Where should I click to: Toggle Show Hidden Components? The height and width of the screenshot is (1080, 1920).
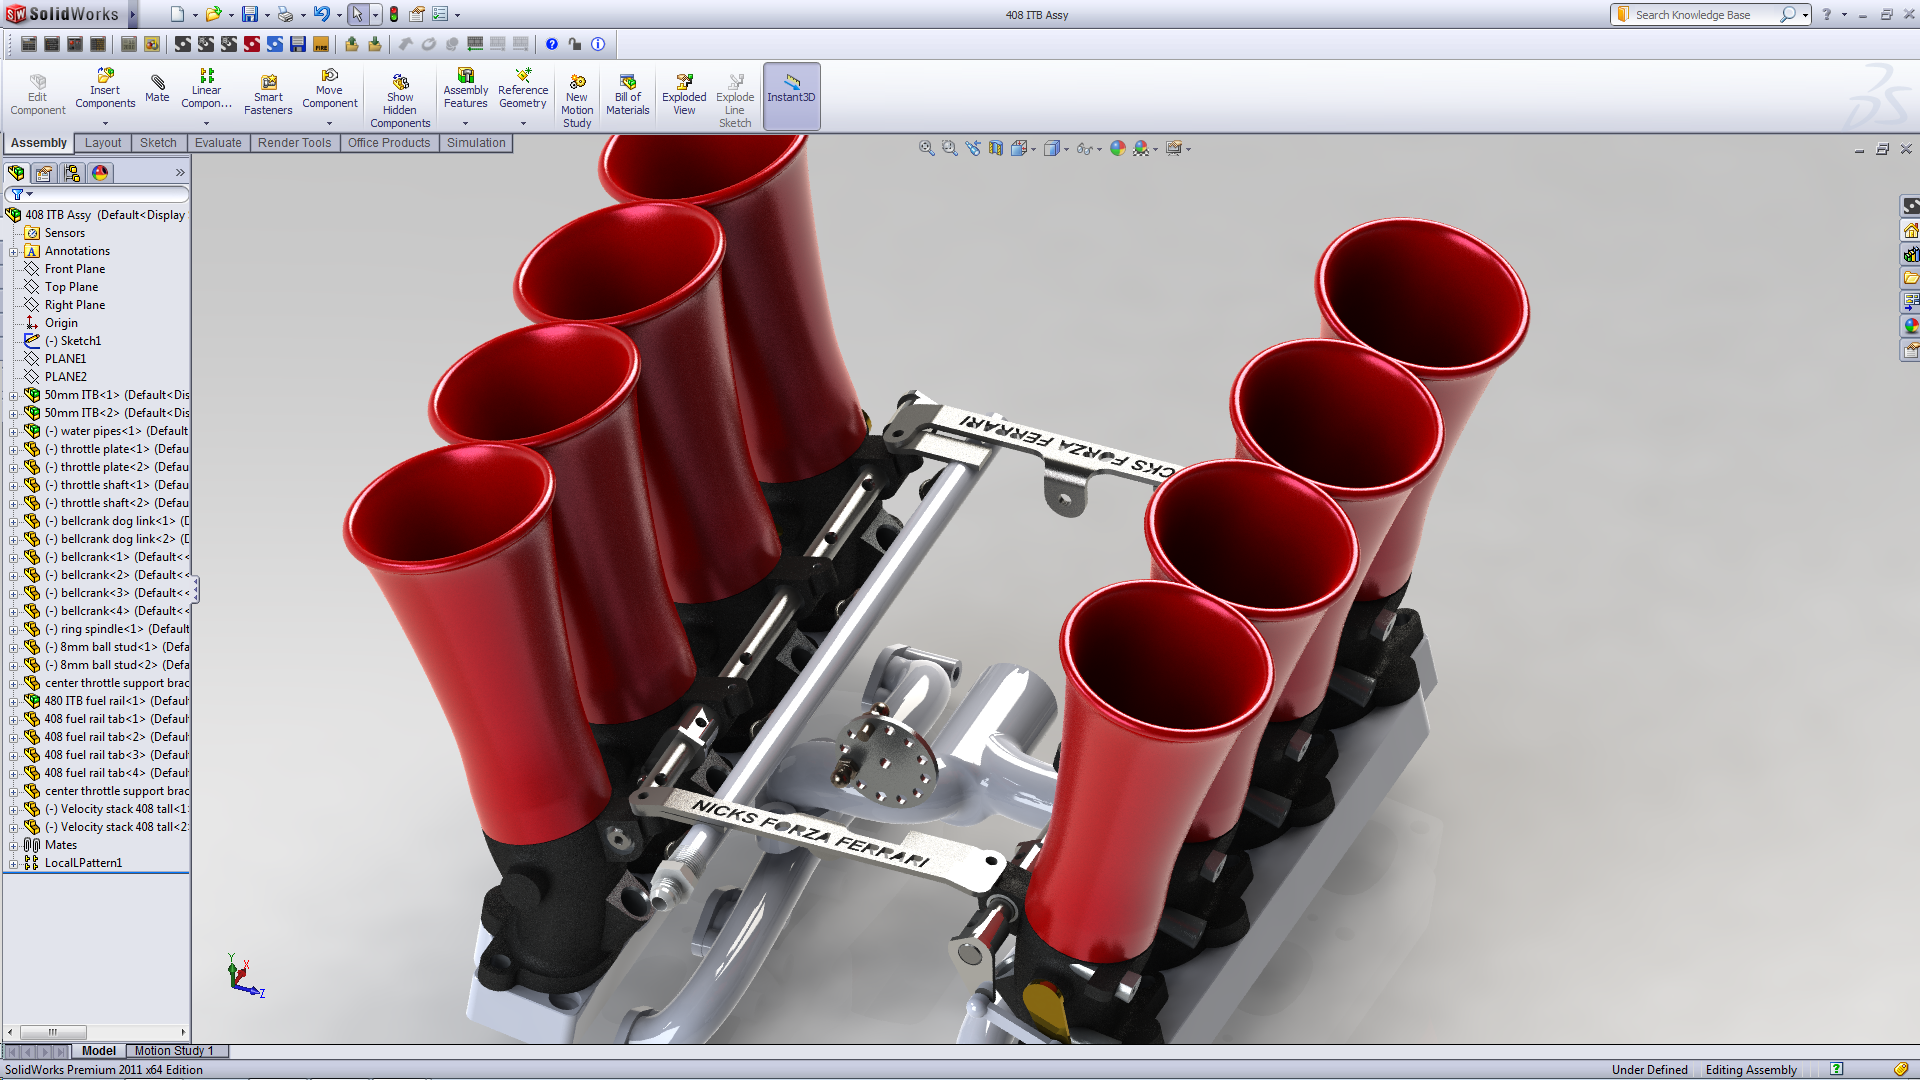point(400,100)
